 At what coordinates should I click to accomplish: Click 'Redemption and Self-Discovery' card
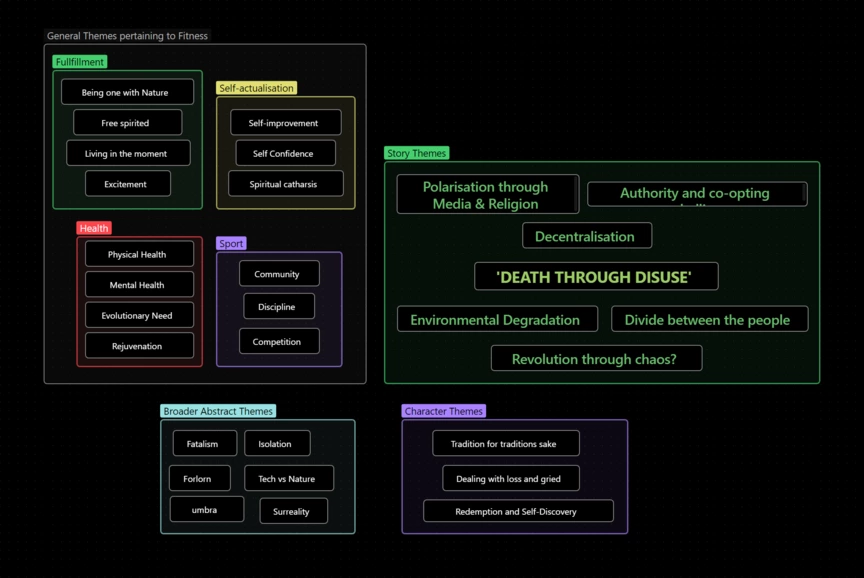click(518, 511)
